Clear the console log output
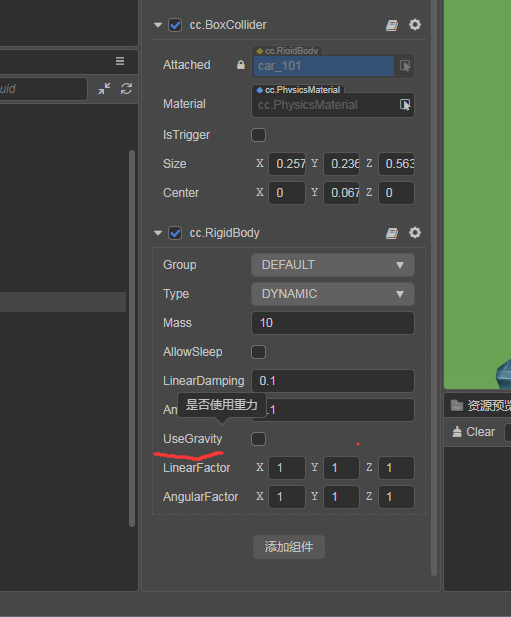Image resolution: width=511 pixels, height=617 pixels. pos(474,432)
